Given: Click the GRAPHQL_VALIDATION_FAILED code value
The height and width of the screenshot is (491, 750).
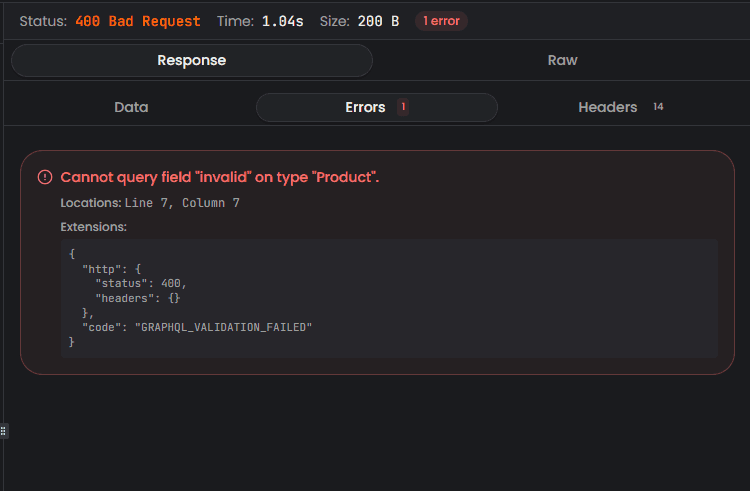Looking at the screenshot, I should [223, 327].
